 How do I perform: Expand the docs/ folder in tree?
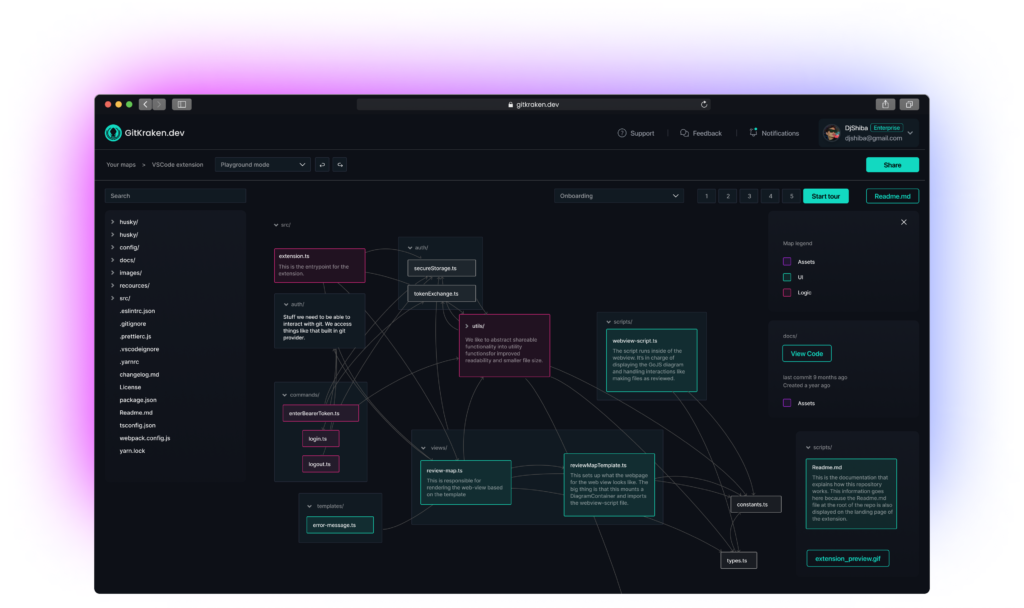click(112, 260)
